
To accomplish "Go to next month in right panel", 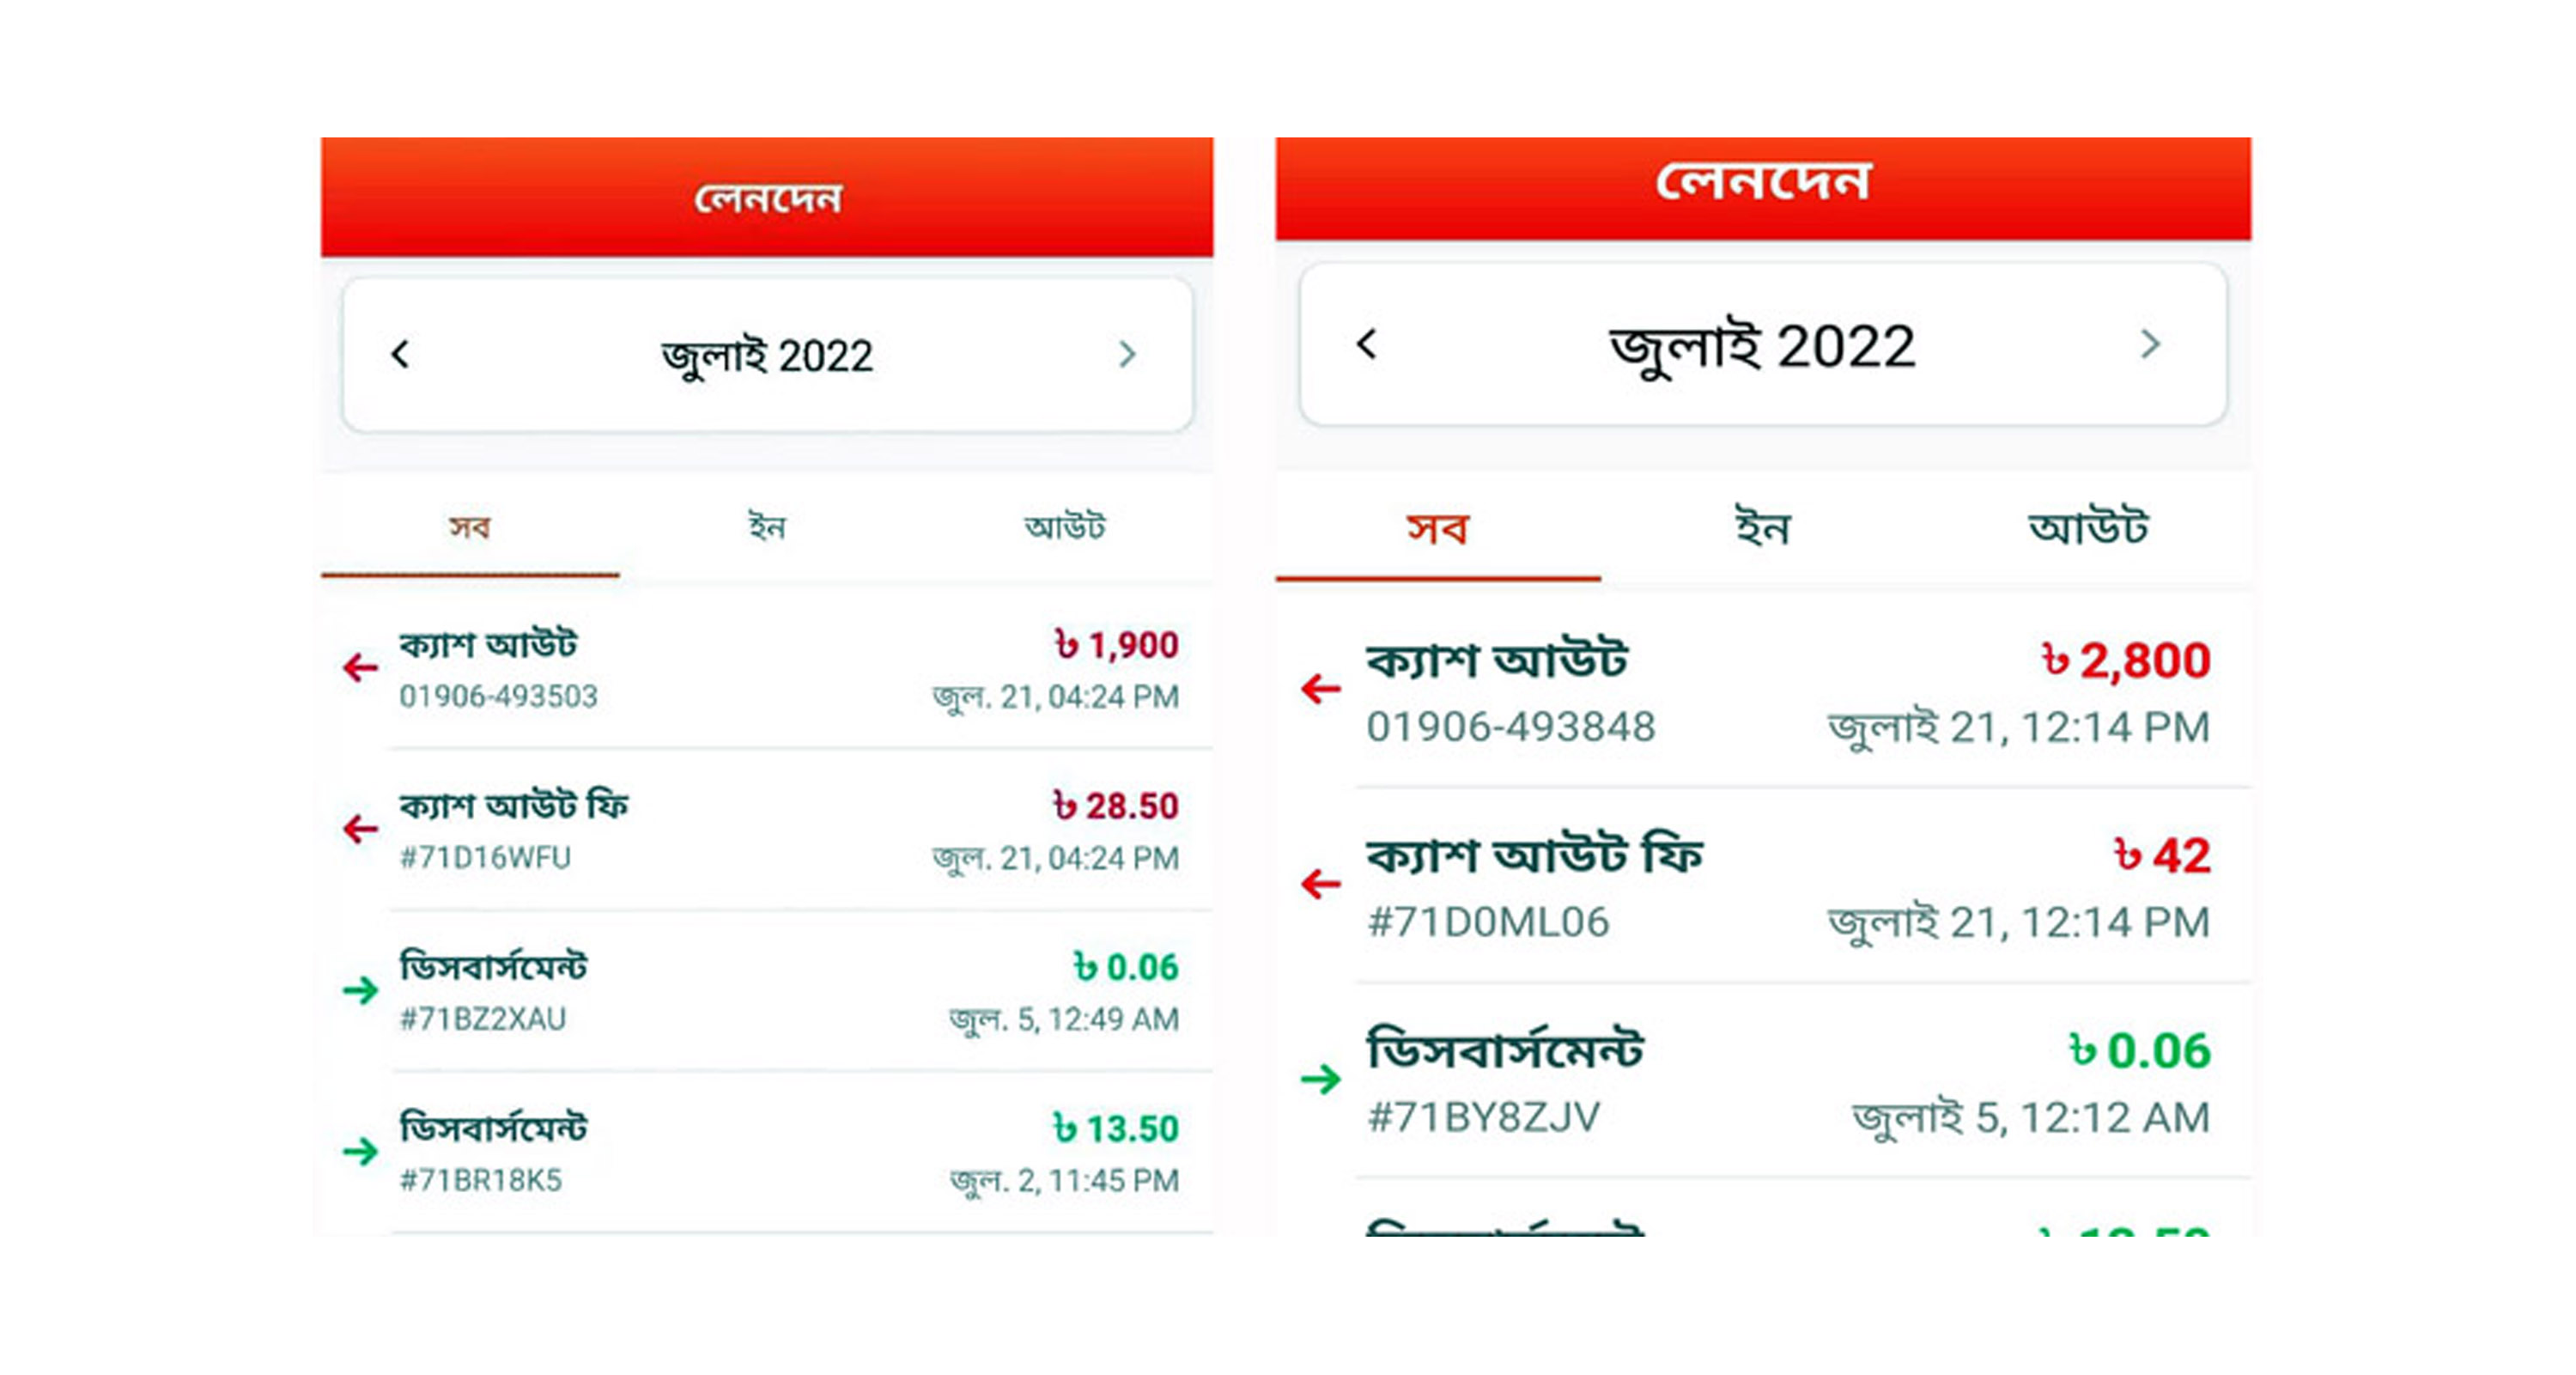I will tap(2150, 344).
